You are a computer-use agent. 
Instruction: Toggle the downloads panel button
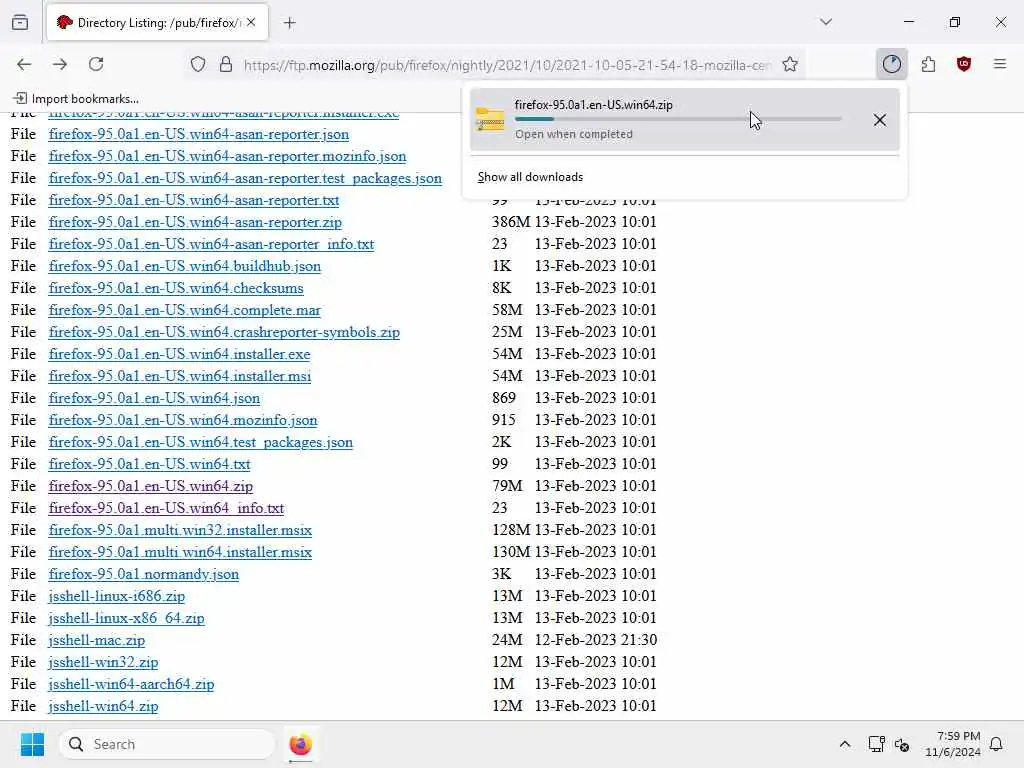tap(891, 64)
